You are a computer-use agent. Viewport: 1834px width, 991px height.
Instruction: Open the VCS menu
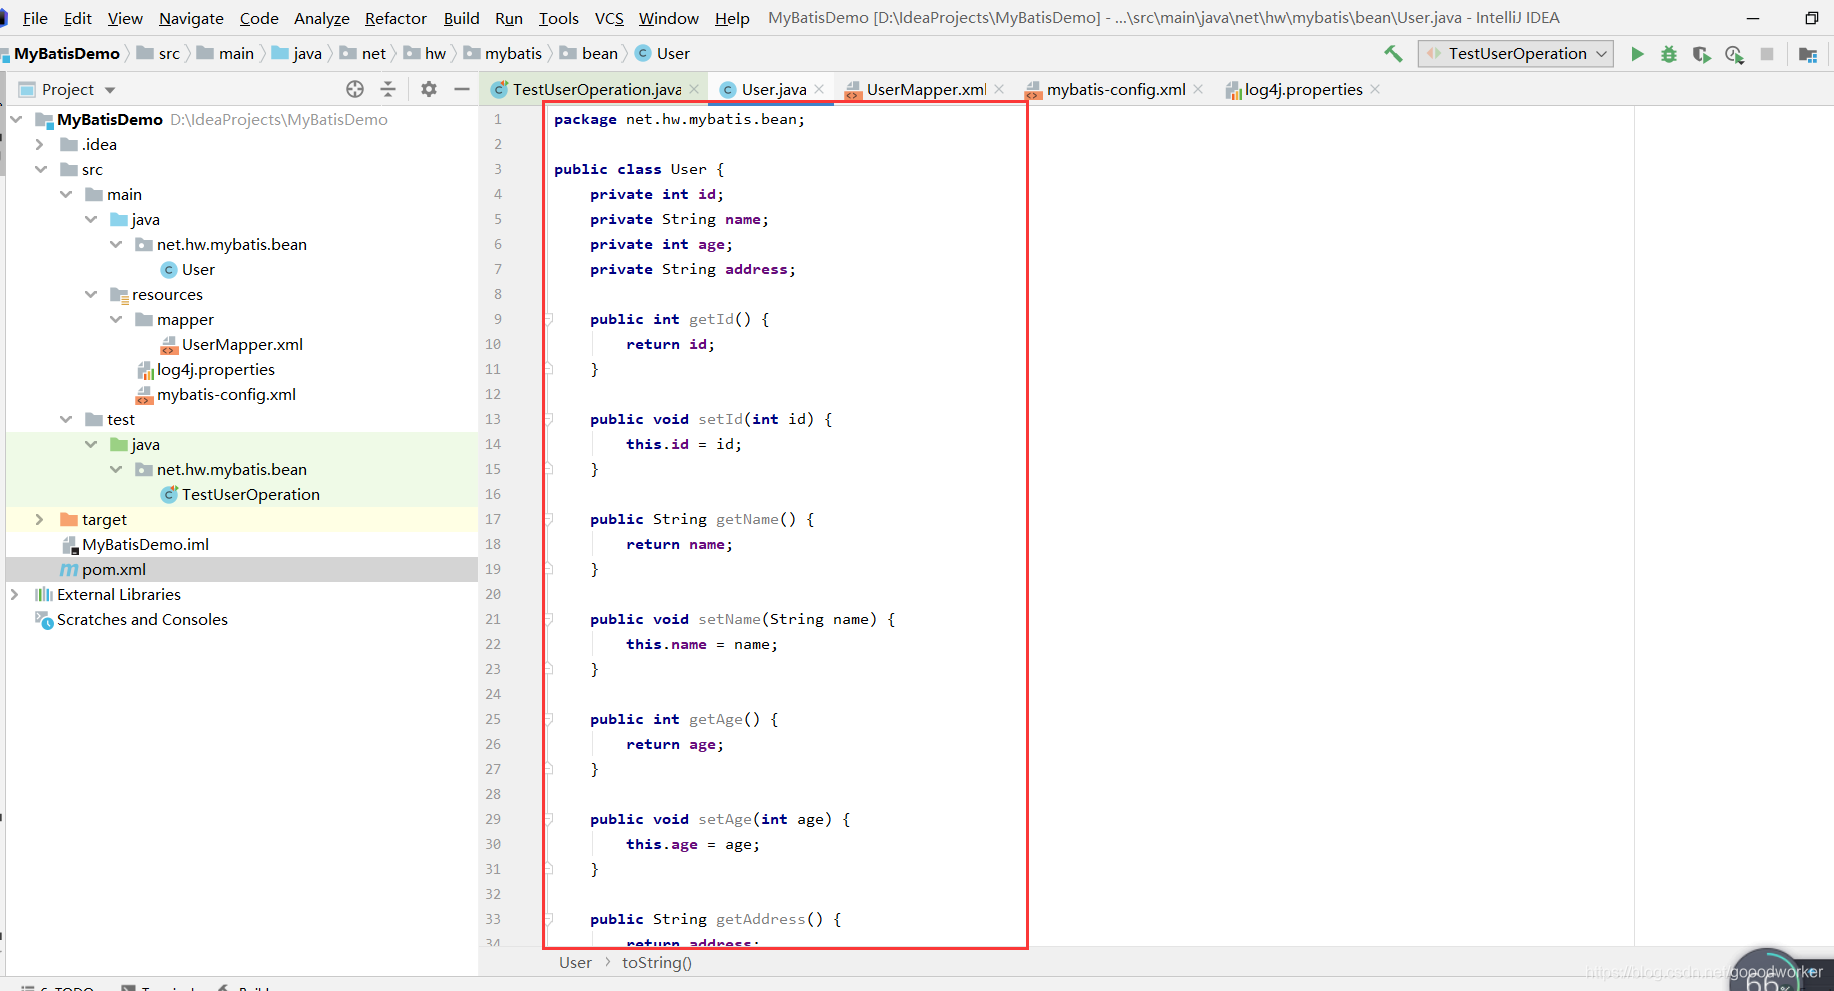click(x=608, y=18)
